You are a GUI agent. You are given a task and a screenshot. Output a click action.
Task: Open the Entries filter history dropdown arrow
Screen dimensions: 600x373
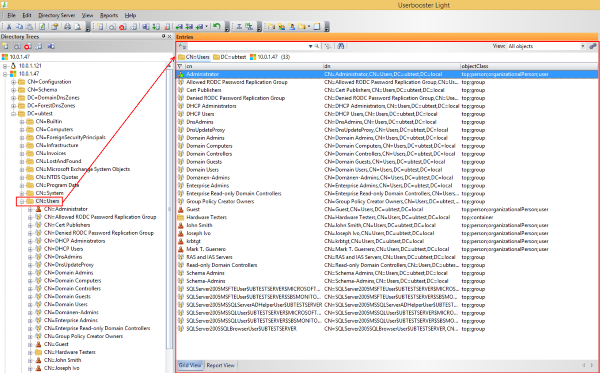(x=310, y=46)
